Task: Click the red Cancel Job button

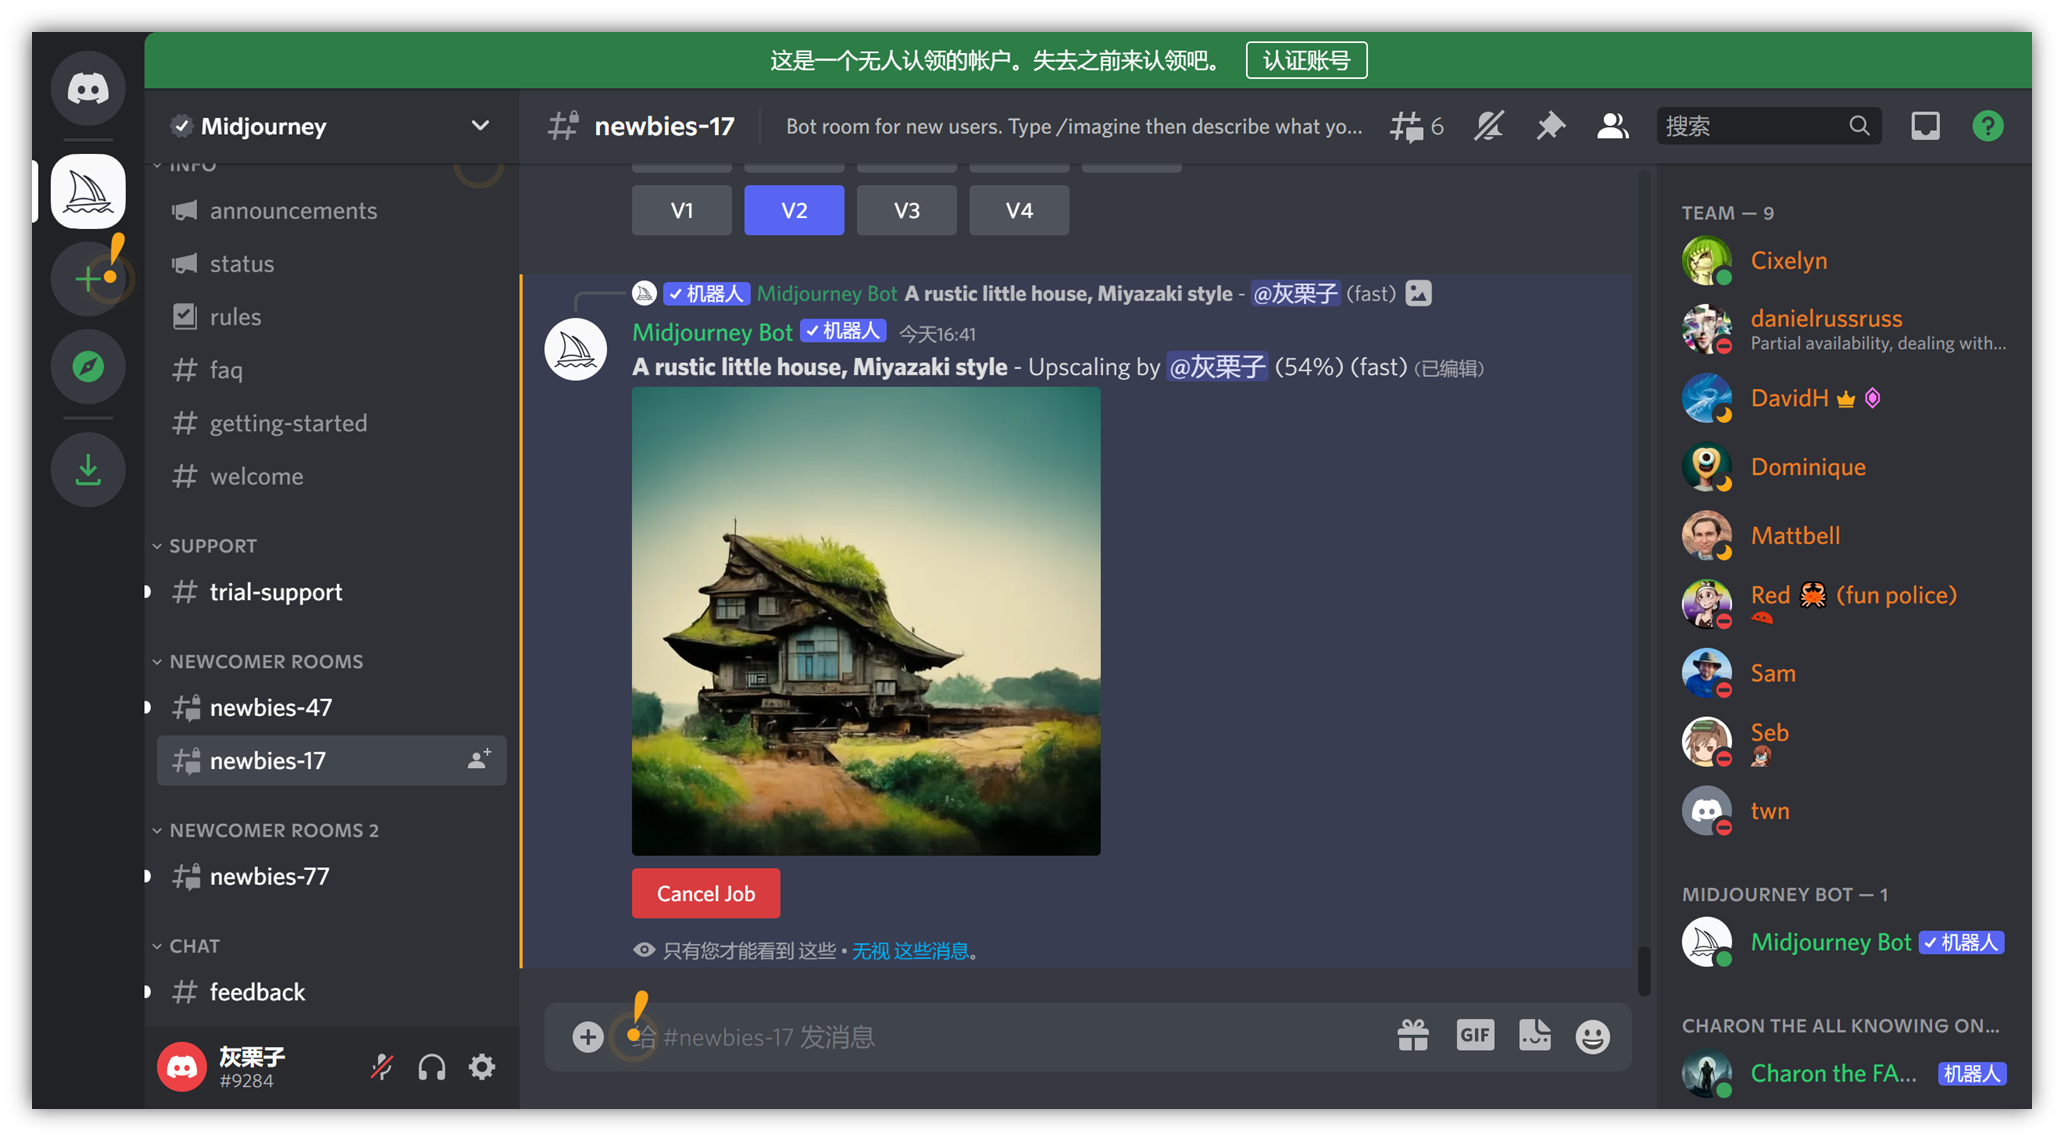Action: (705, 894)
